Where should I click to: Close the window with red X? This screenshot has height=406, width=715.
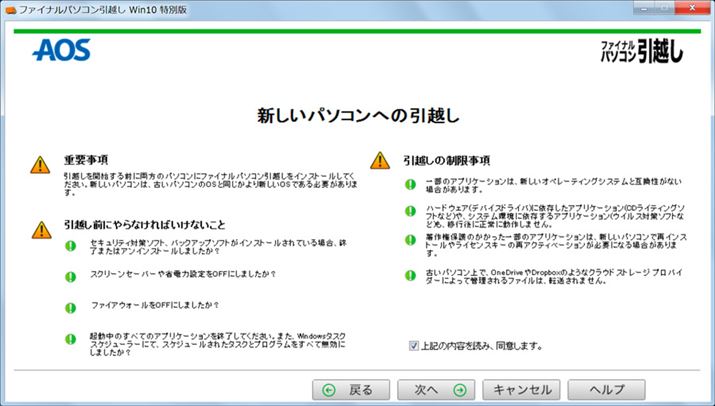692,8
